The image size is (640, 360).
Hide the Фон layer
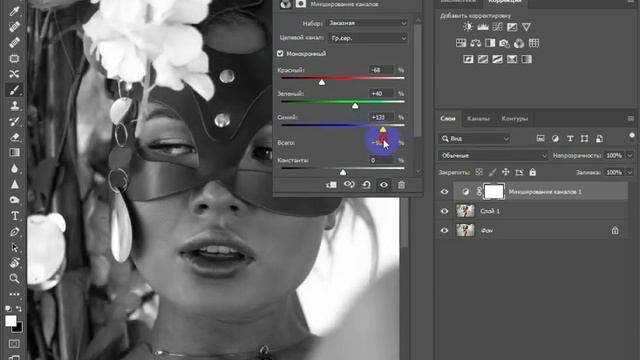coord(444,230)
